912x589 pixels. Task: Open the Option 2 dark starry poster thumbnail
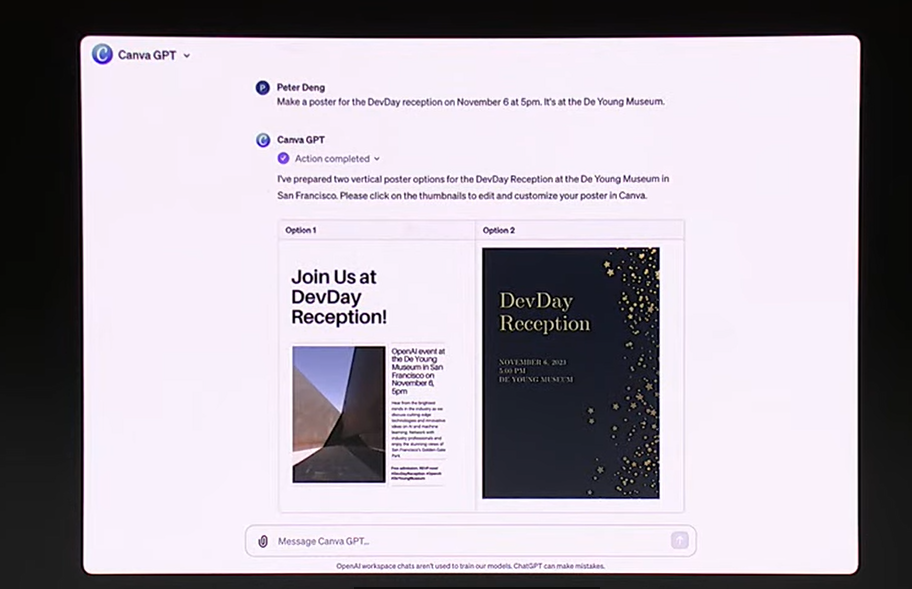(x=571, y=373)
